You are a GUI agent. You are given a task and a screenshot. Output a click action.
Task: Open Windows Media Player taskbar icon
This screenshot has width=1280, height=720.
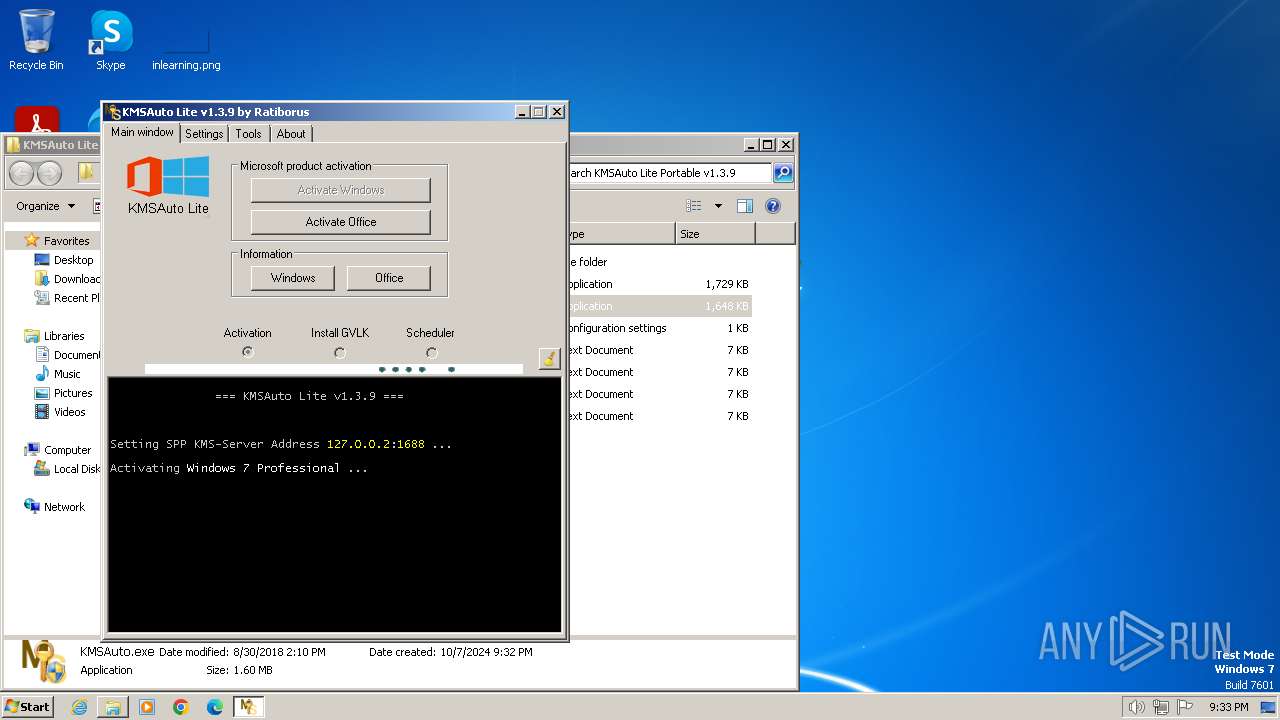tap(147, 707)
